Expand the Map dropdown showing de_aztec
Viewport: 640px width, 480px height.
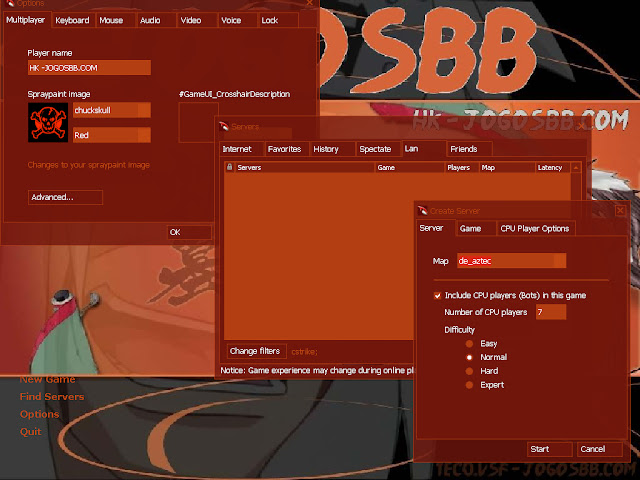[512, 261]
